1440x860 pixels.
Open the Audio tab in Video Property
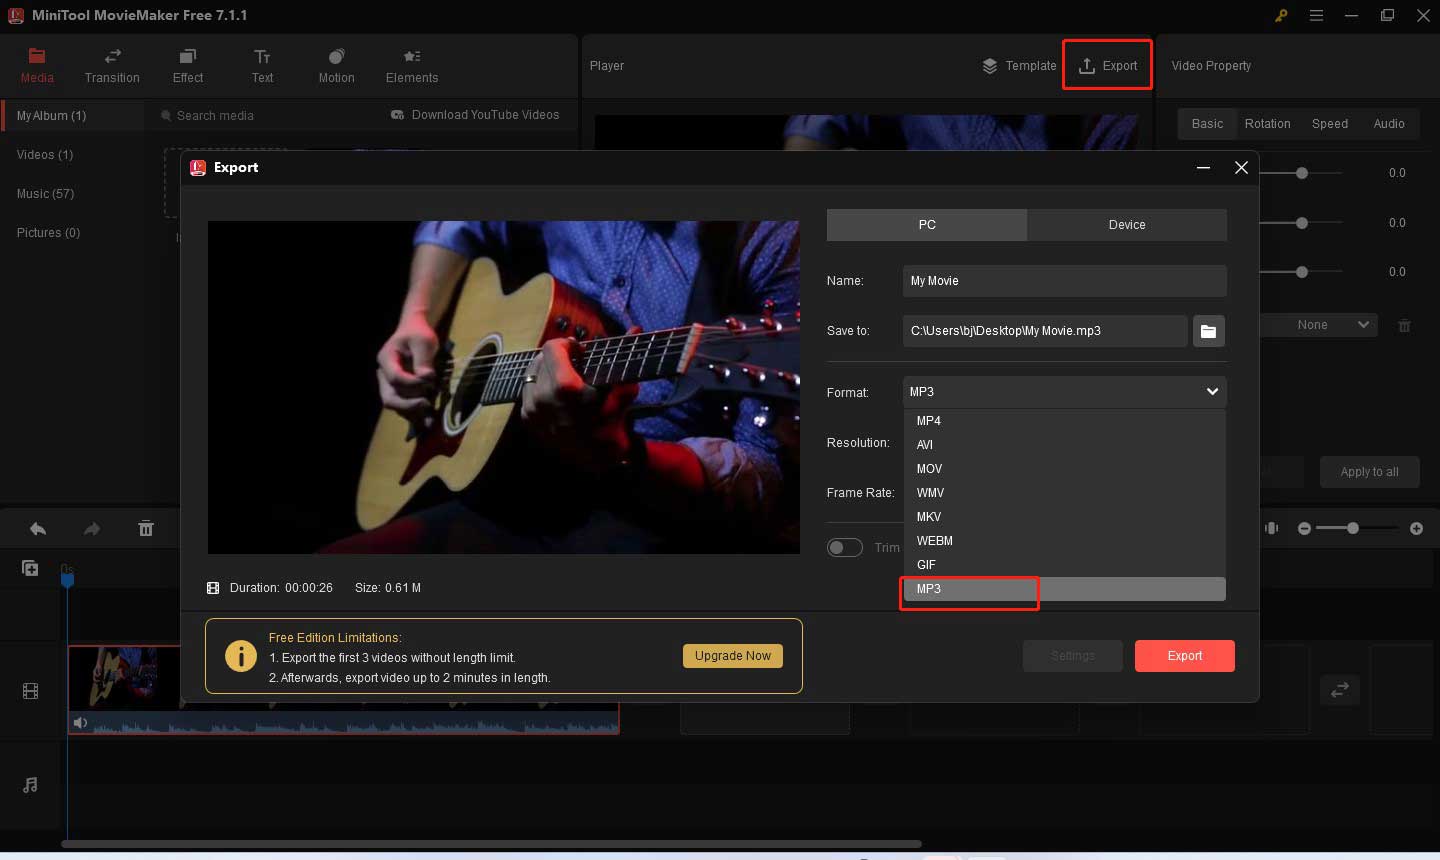[x=1389, y=123]
